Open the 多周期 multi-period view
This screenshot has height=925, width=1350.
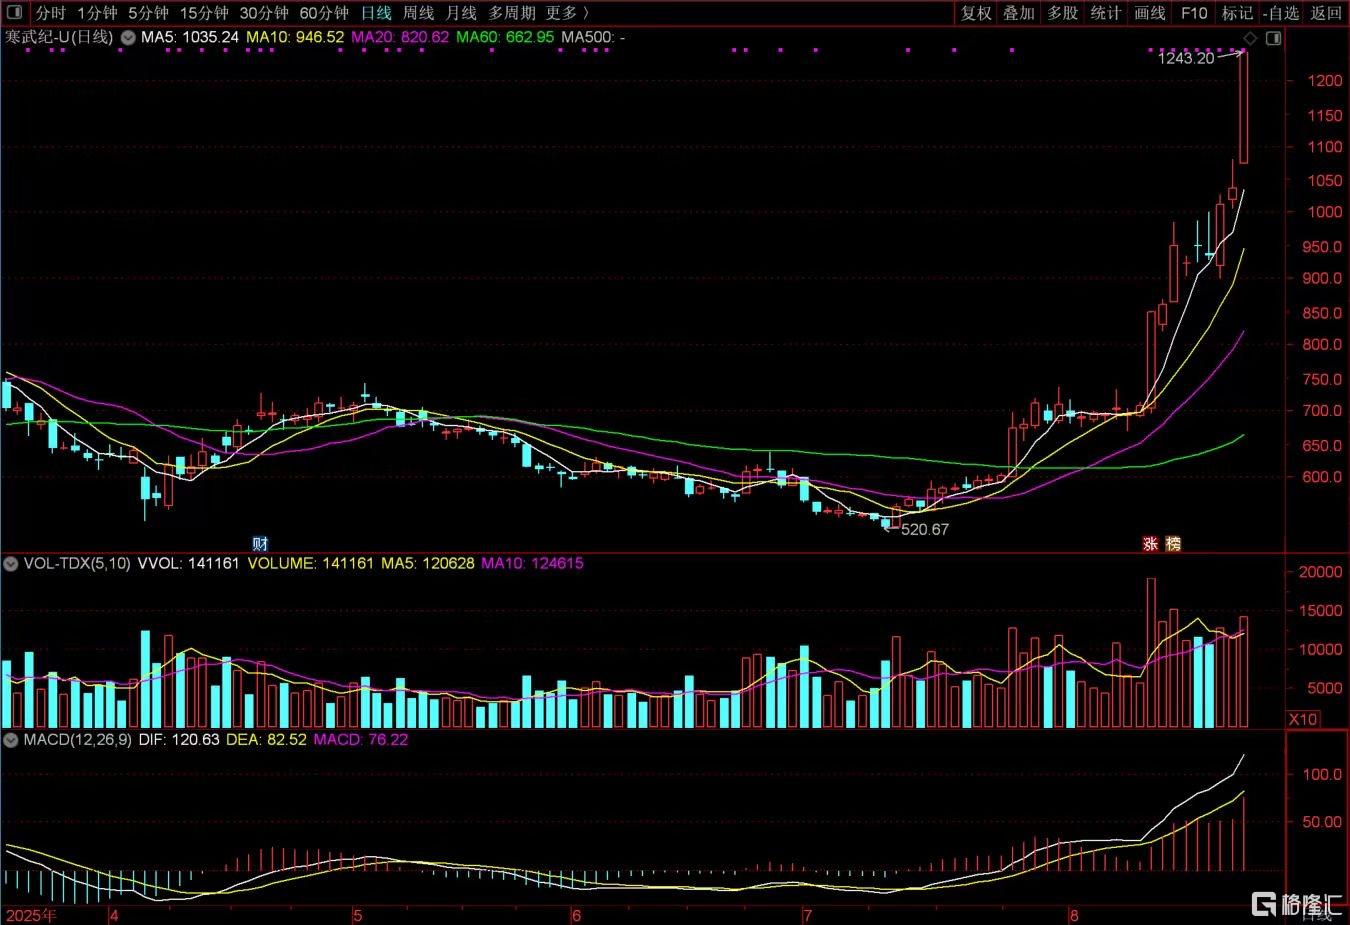(512, 13)
